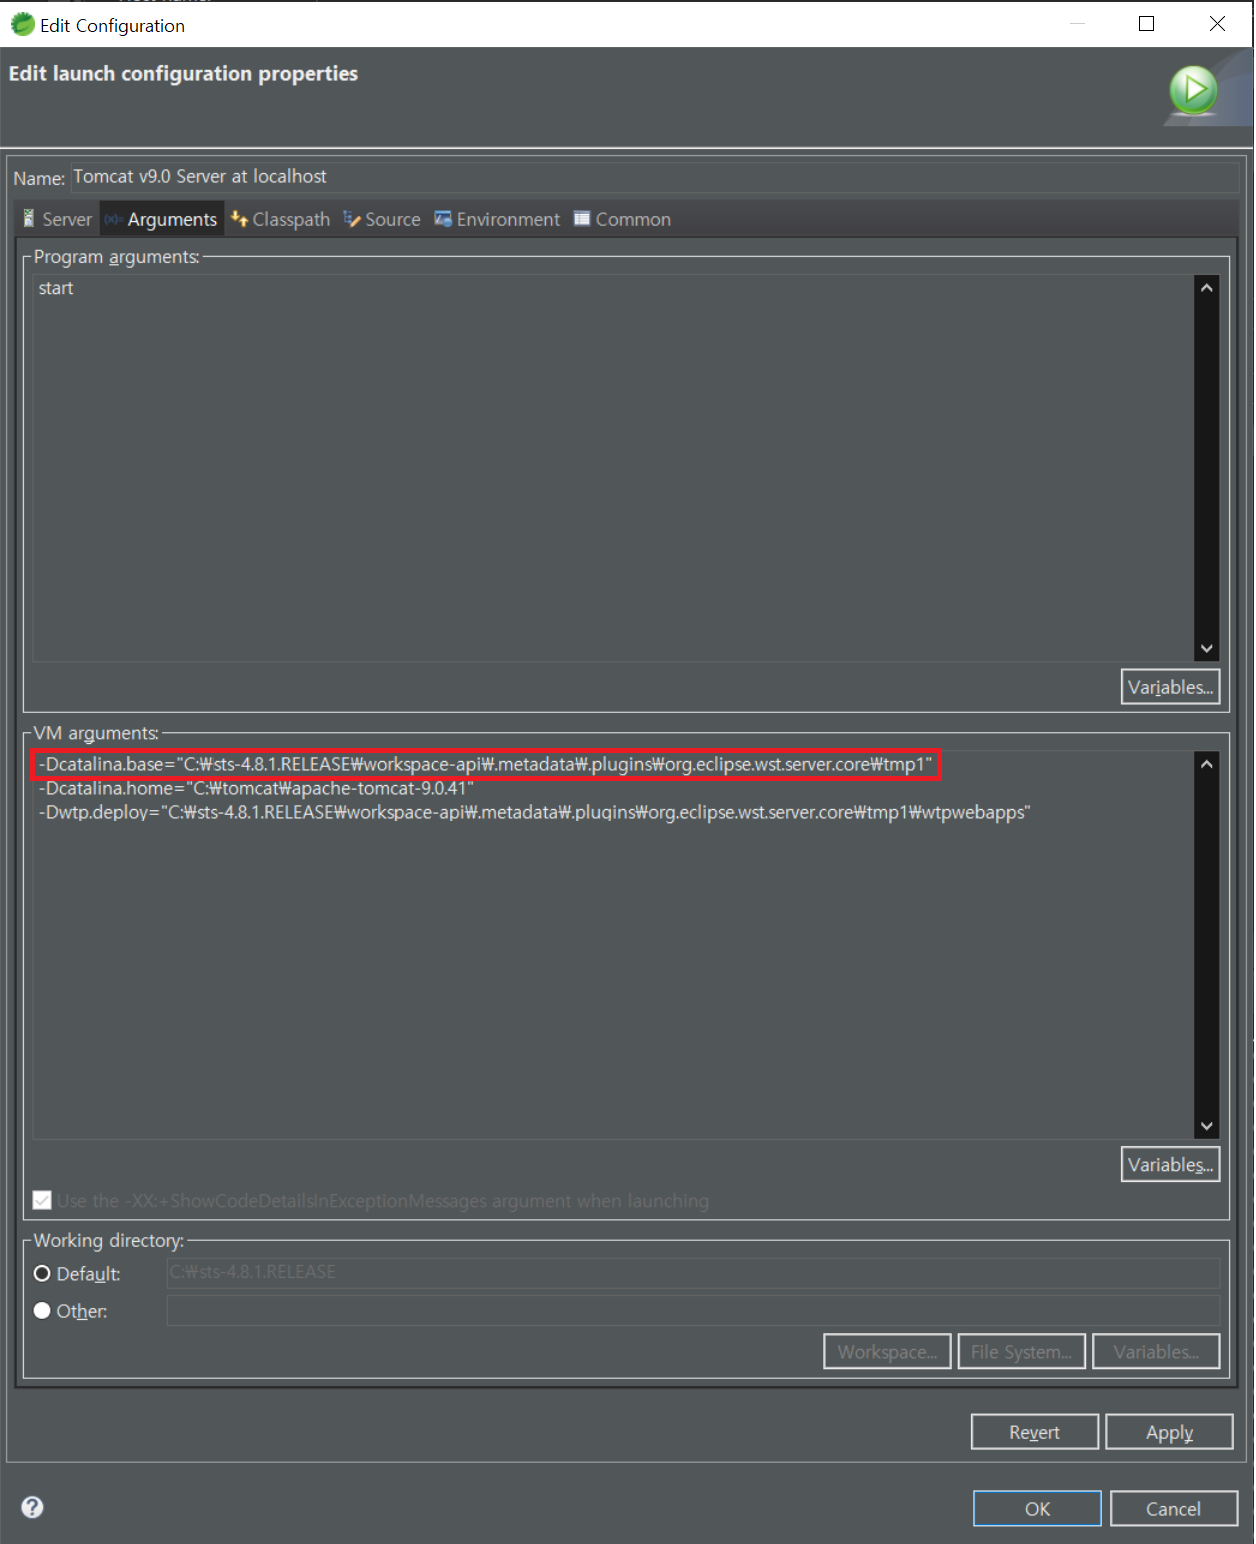Screen dimensions: 1256x1544
Task: Click the -Dwtp.deploy VM argument line
Action: [x=534, y=812]
